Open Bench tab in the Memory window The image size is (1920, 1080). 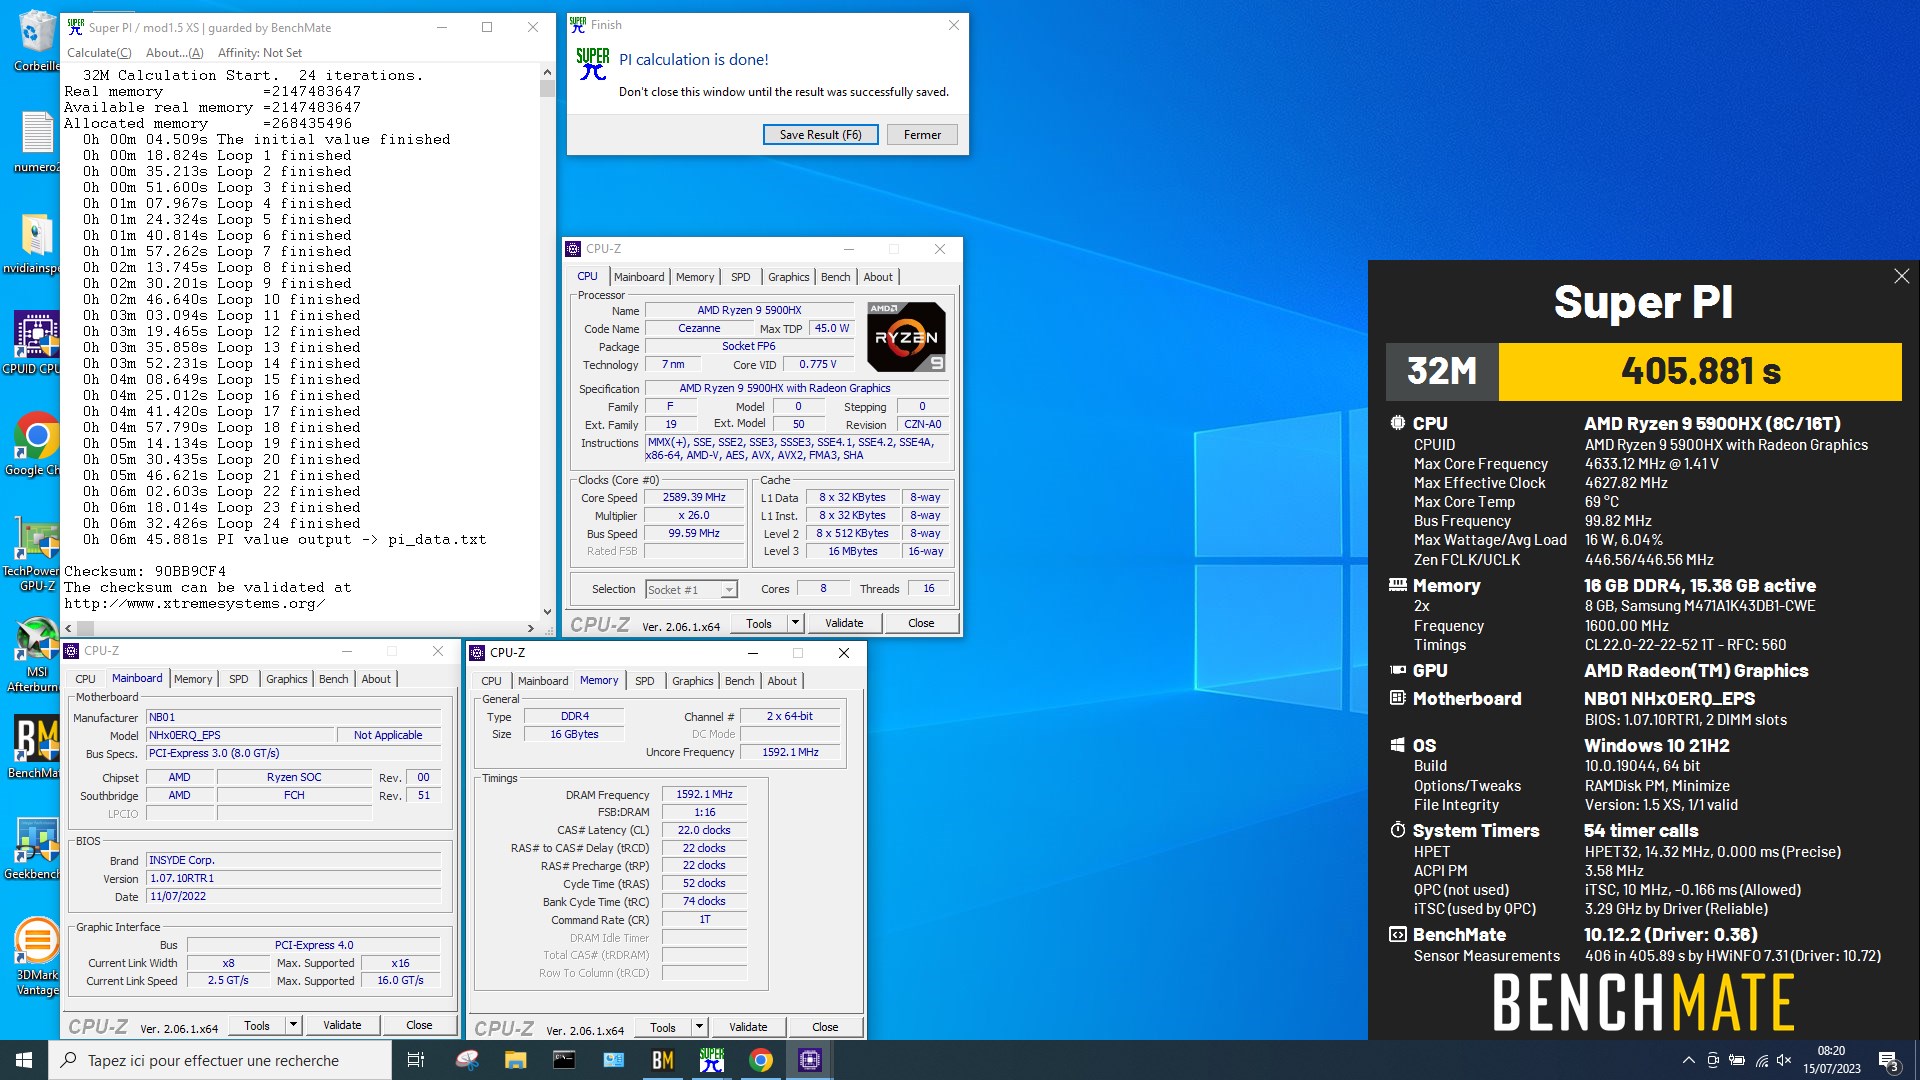pyautogui.click(x=740, y=681)
